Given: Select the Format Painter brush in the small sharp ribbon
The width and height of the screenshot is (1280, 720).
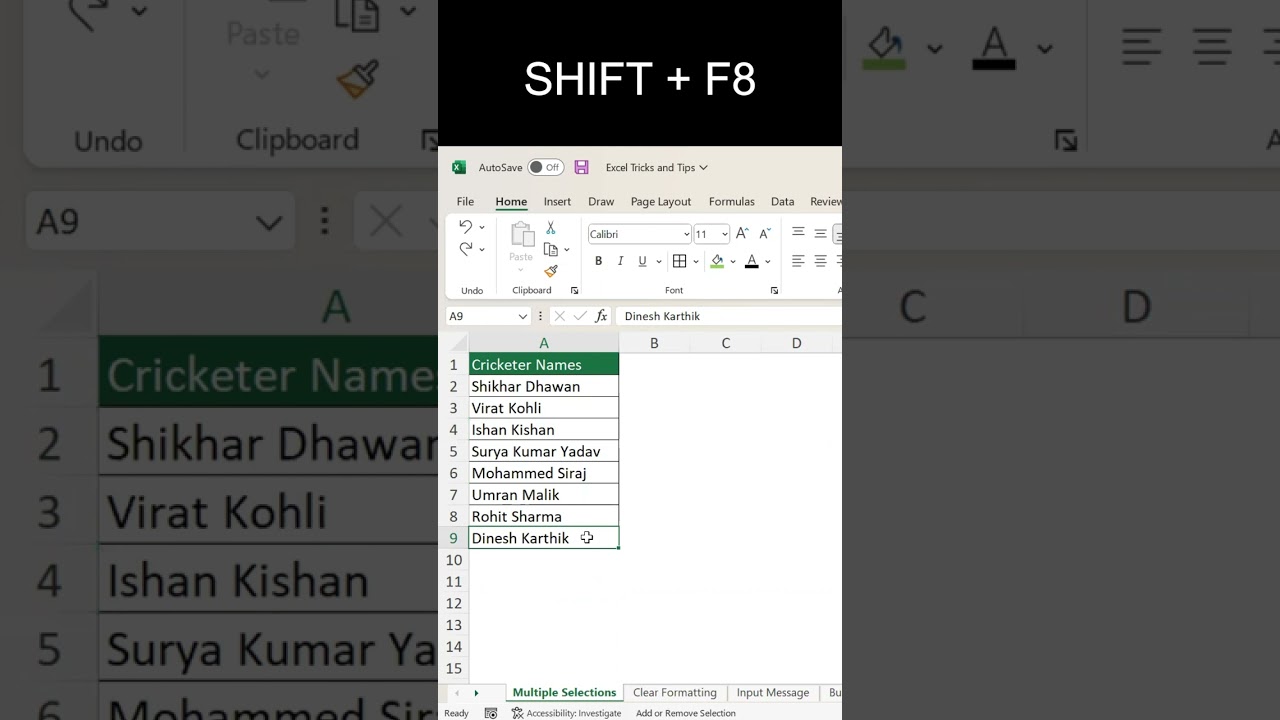Looking at the screenshot, I should click(551, 271).
